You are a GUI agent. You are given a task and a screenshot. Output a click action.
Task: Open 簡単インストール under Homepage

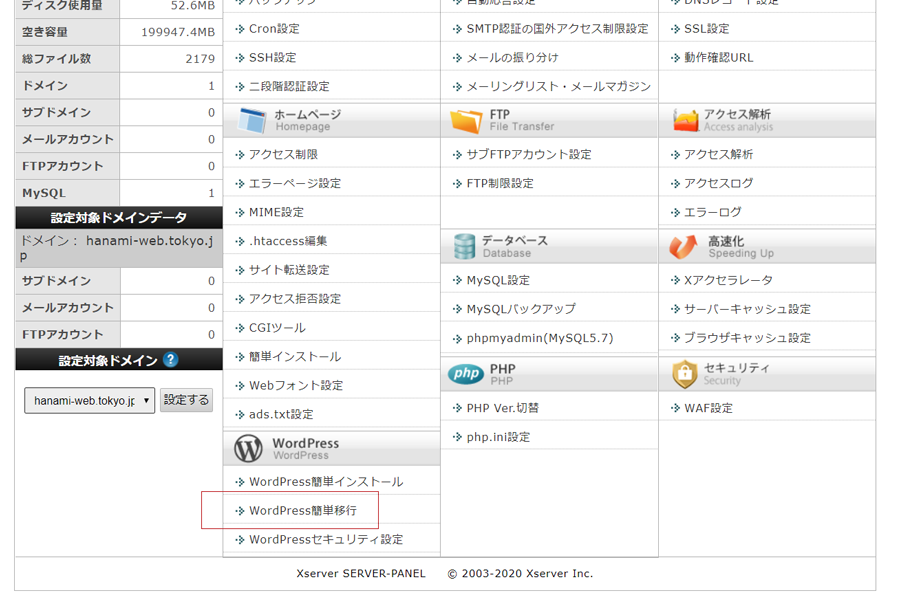tap(295, 356)
